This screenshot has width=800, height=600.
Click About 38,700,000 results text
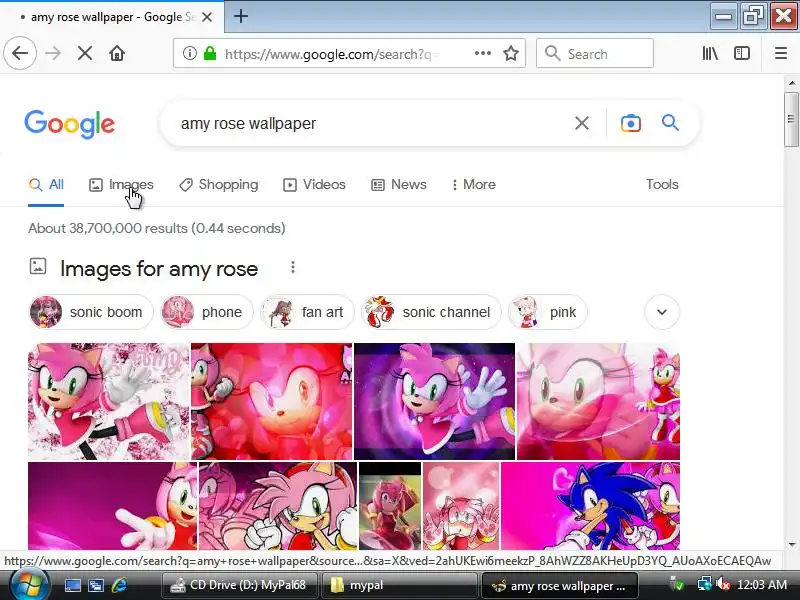point(157,228)
